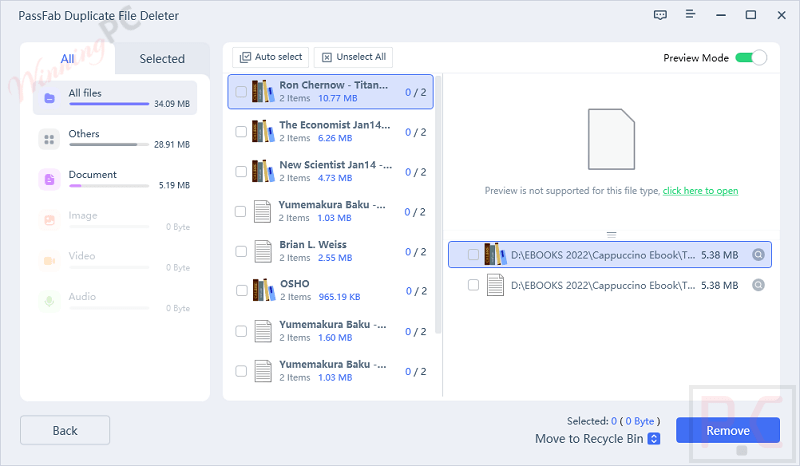This screenshot has height=466, width=800.
Task: Select the All files category
Action: click(115, 97)
